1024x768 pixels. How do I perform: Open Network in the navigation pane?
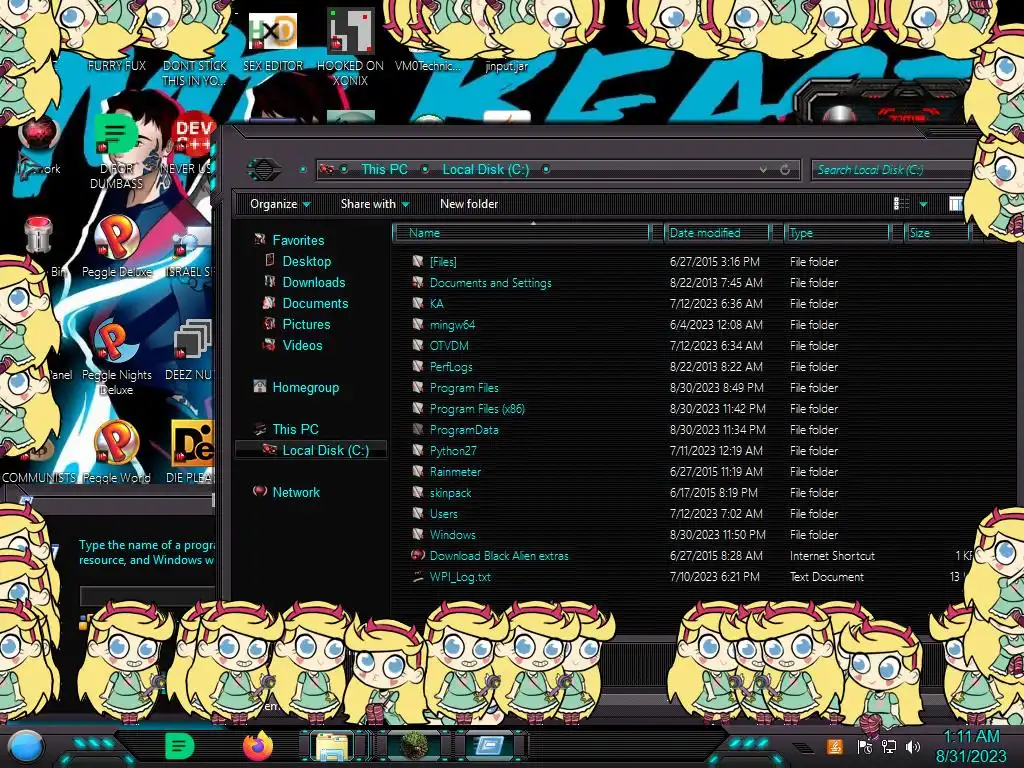click(x=296, y=492)
